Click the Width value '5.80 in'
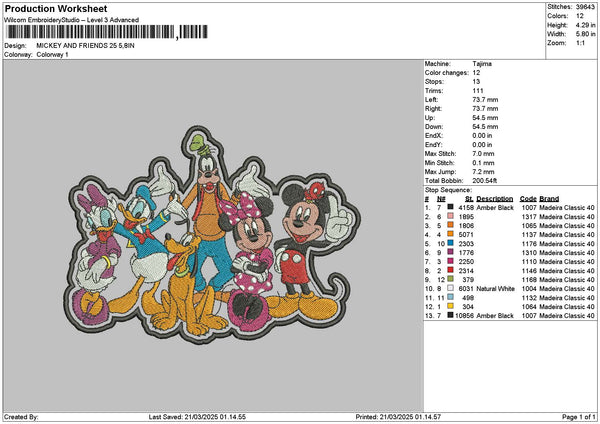 (x=585, y=34)
